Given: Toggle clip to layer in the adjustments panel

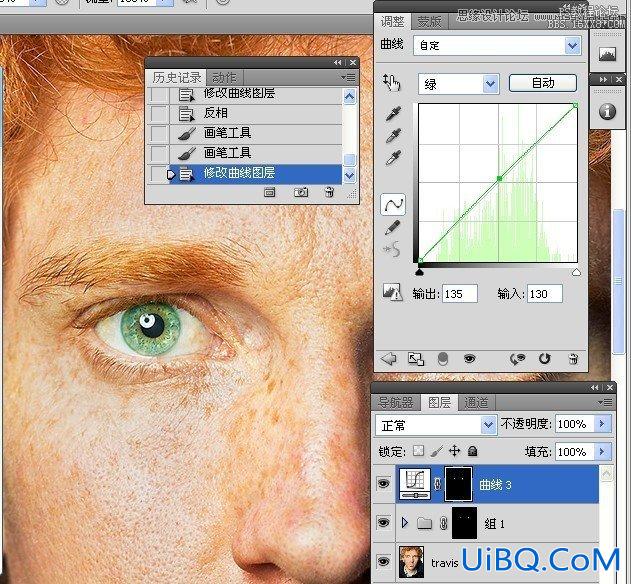Looking at the screenshot, I should coord(443,358).
